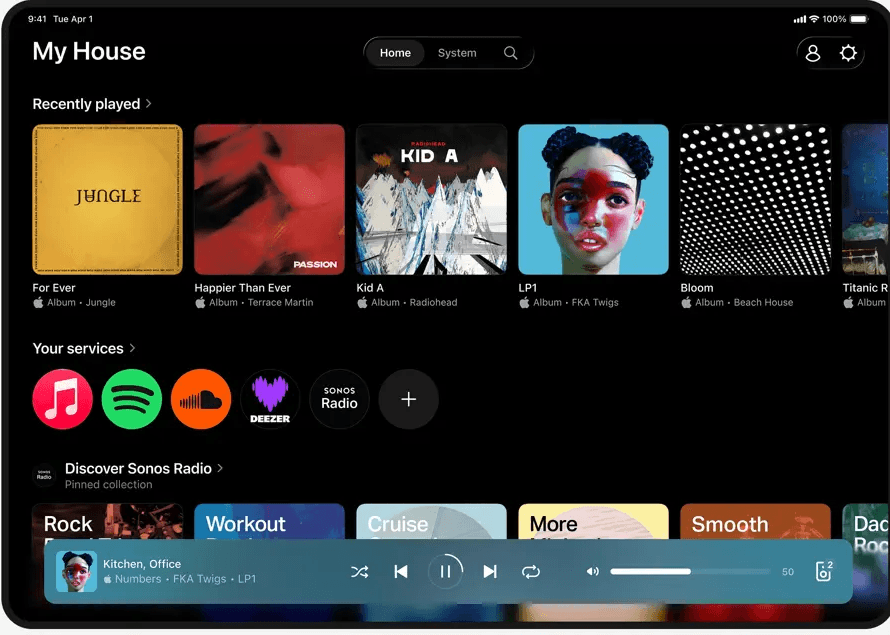Open the Rock radio station tile
Viewport: 890px width, 635px height.
point(107,521)
